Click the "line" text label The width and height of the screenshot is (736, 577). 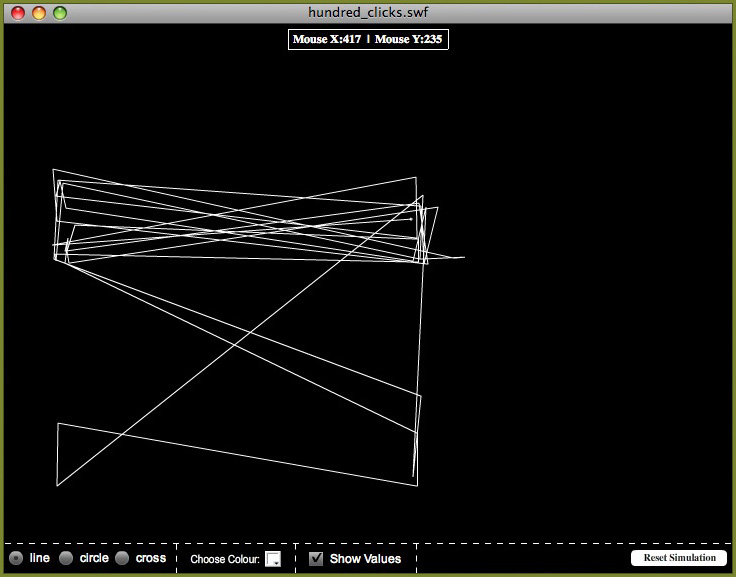tap(39, 558)
